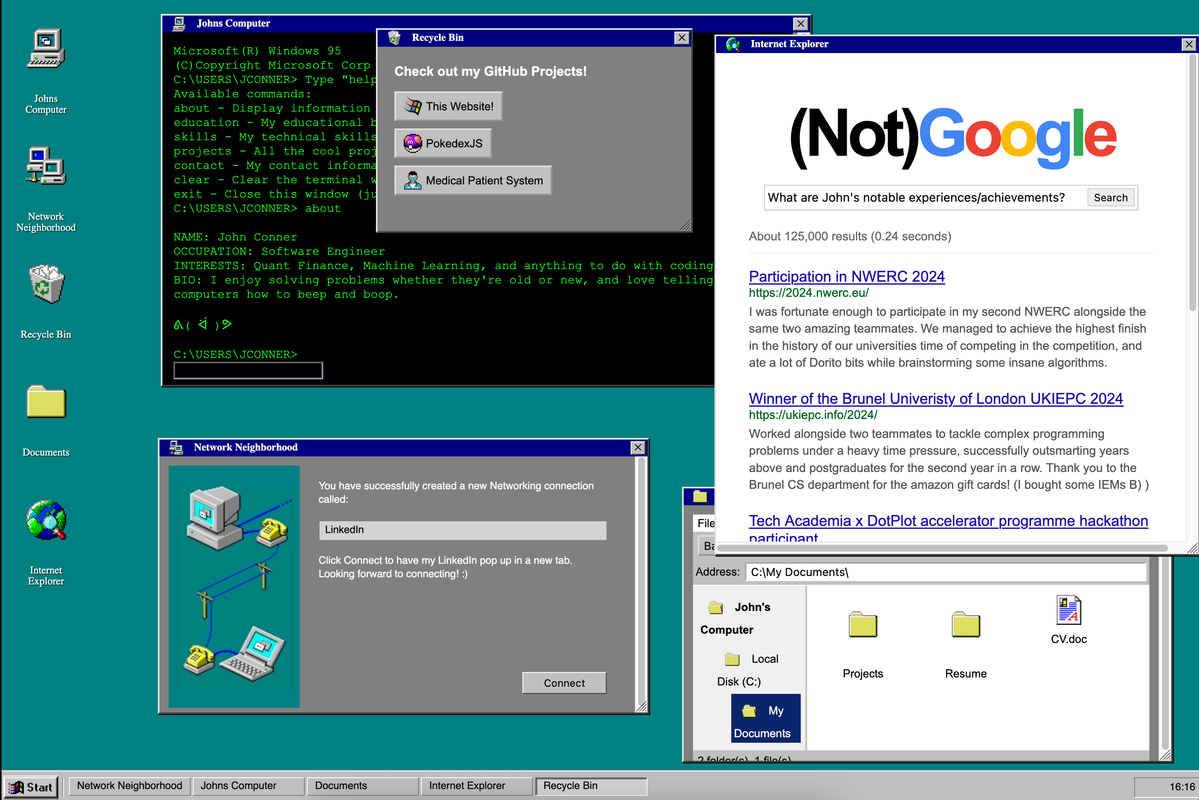
Task: Click the Address field showing C:\My Documents\
Action: coord(946,572)
